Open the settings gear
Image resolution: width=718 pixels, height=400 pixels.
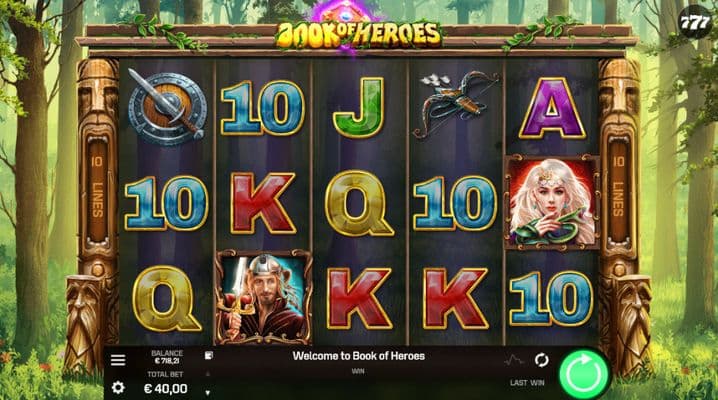(118, 388)
